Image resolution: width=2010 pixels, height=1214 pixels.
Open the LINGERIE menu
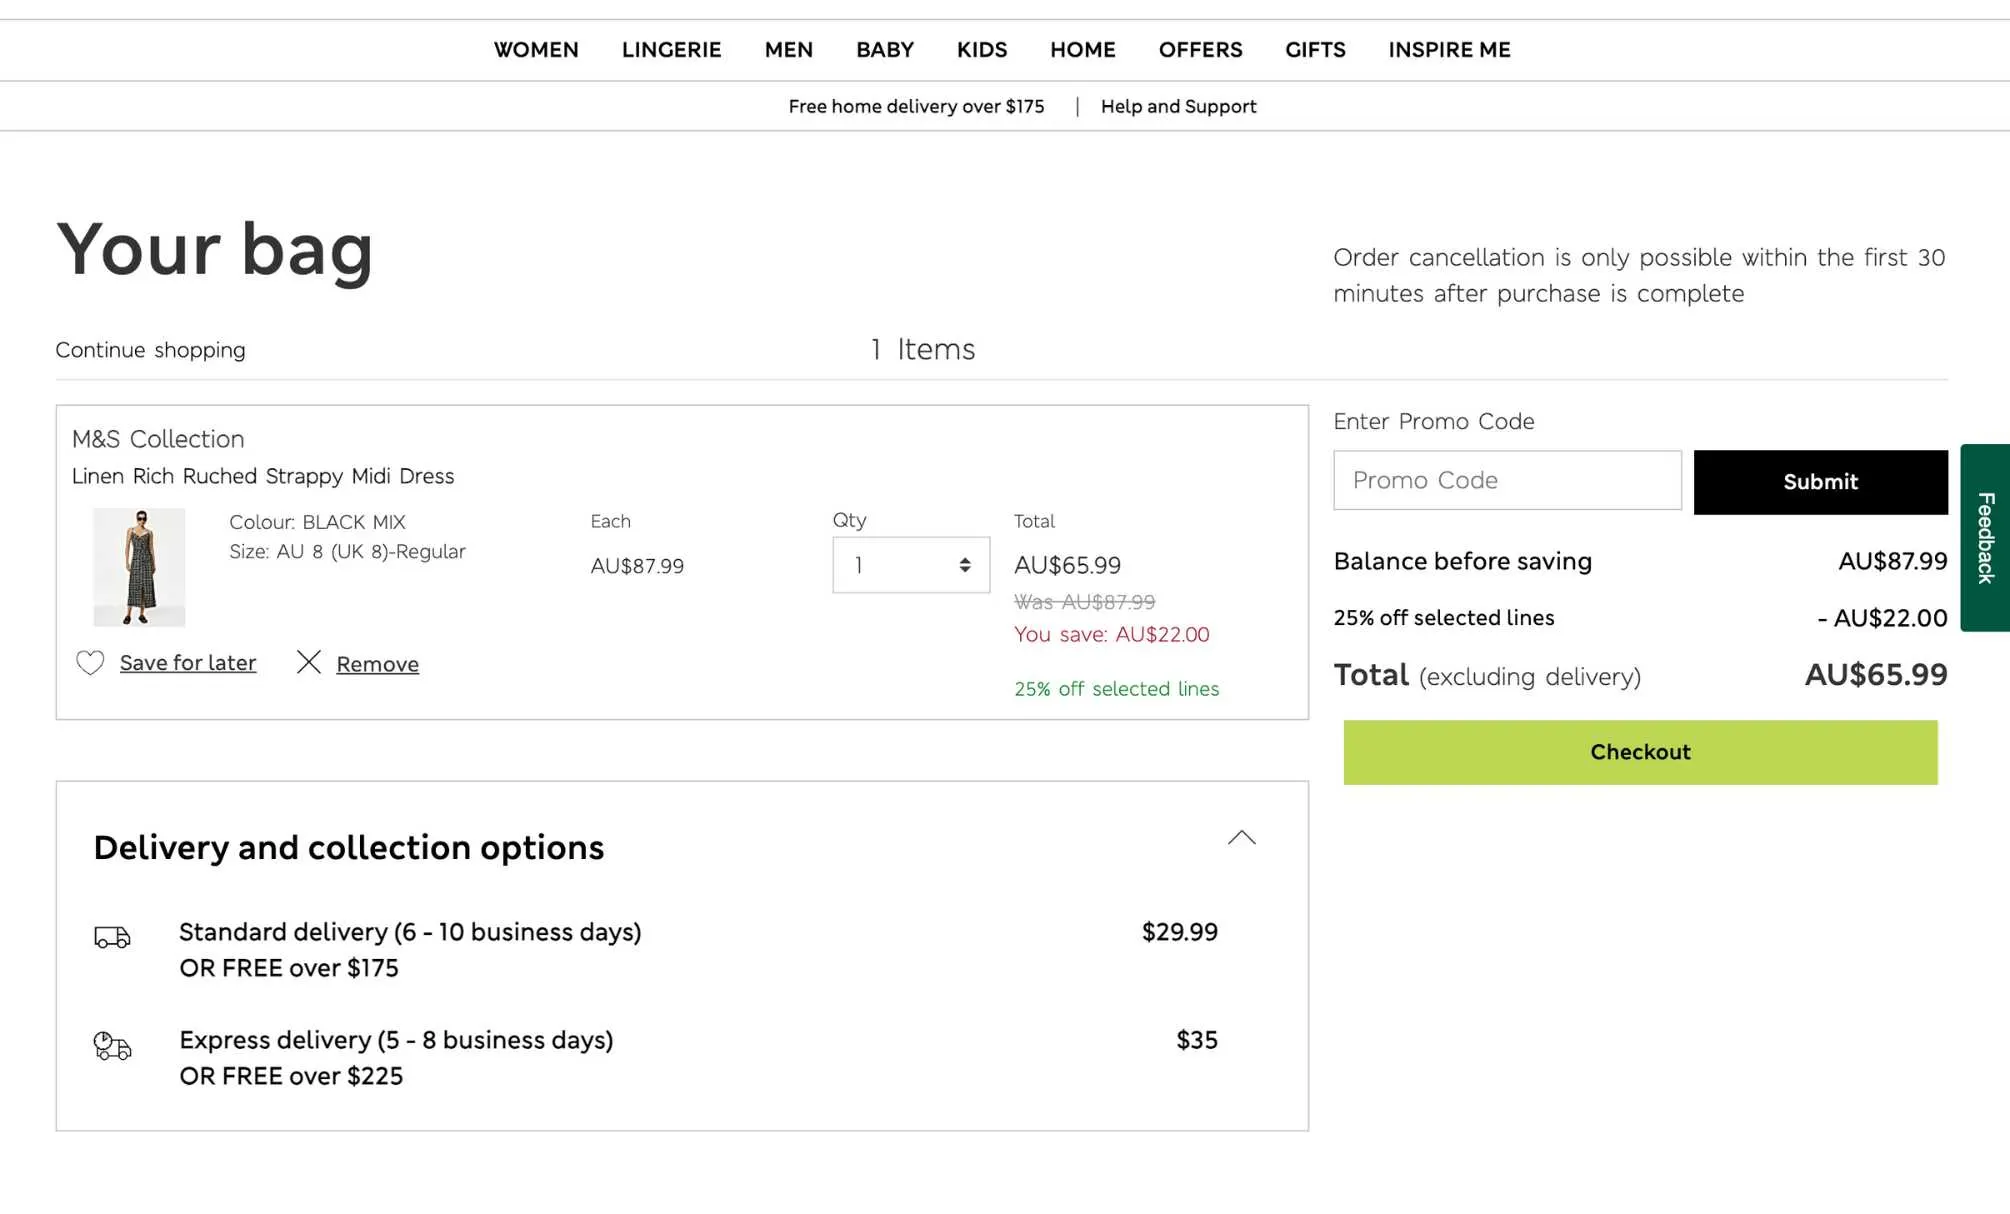(671, 50)
